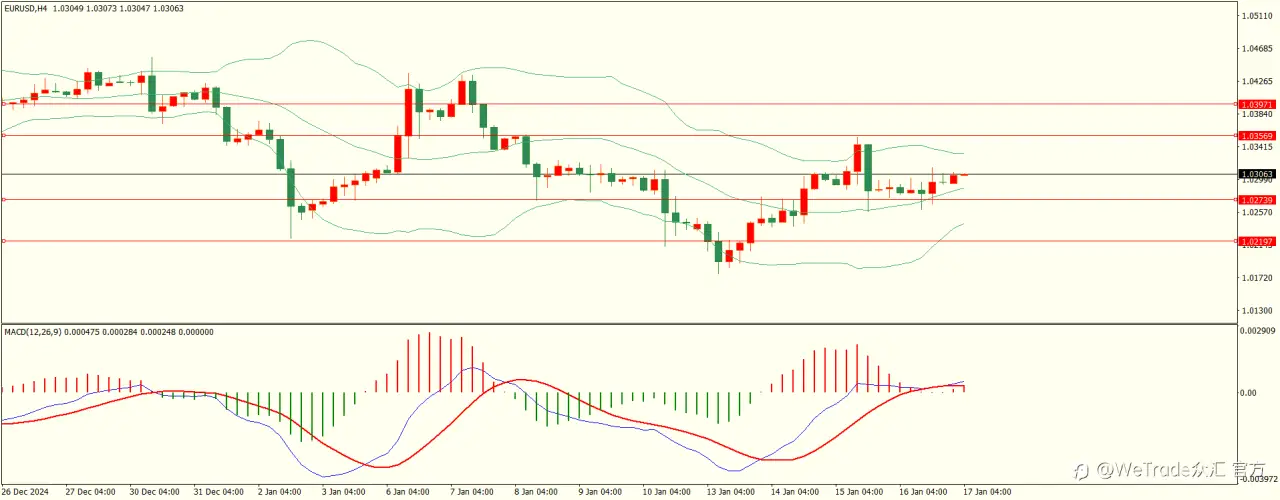Click the 1.03569 red price level label

(1256, 136)
